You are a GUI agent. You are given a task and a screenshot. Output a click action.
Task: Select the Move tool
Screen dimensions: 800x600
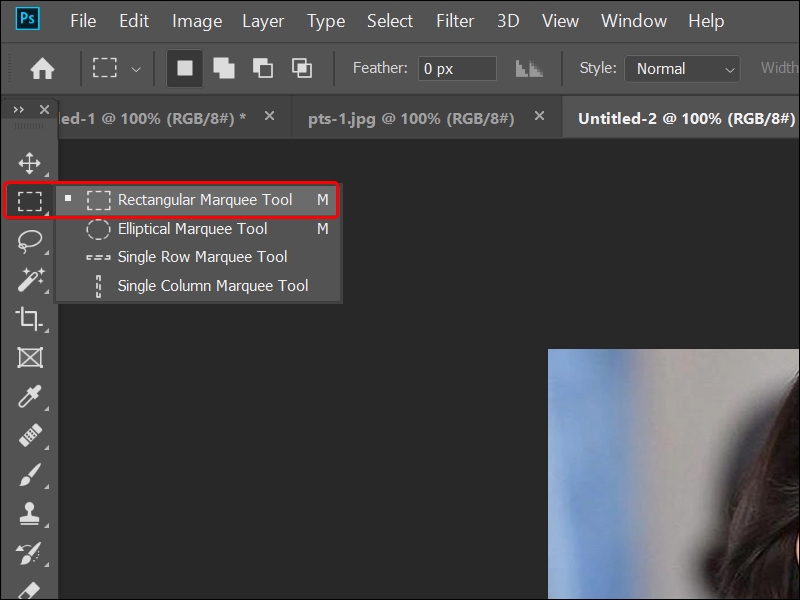(30, 162)
